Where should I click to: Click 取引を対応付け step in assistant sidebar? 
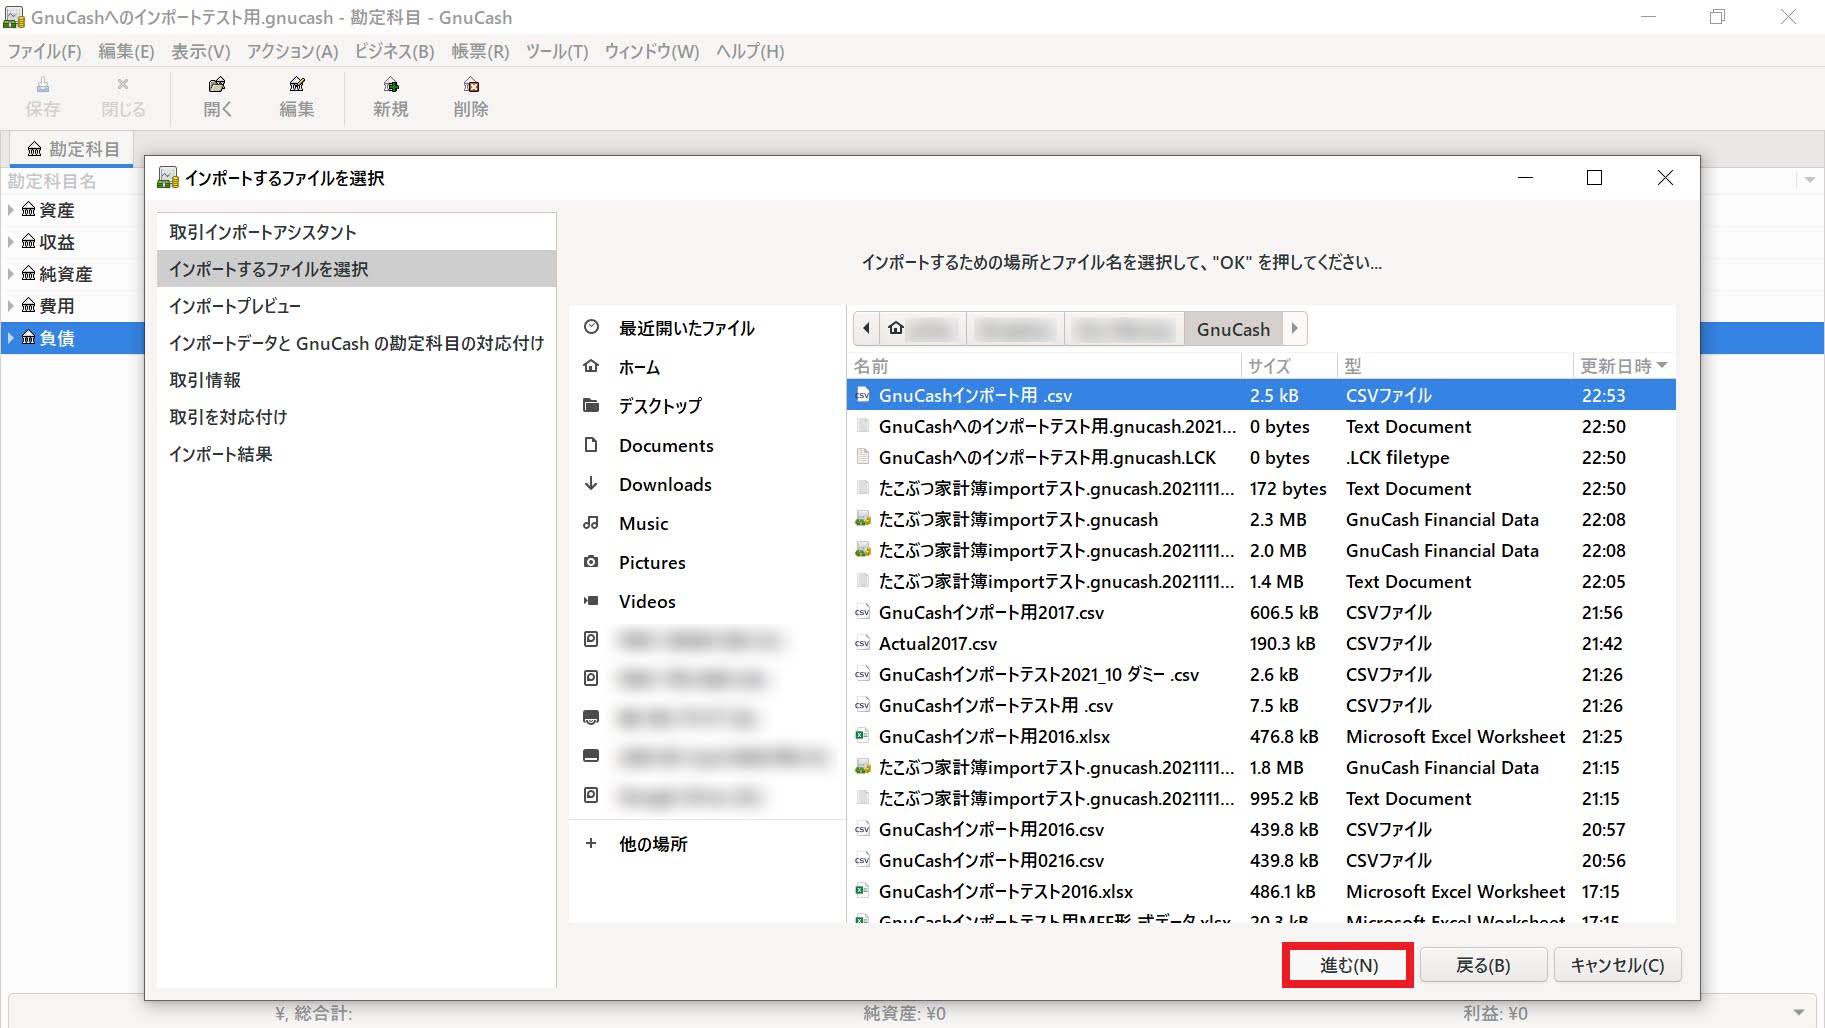(x=356, y=417)
